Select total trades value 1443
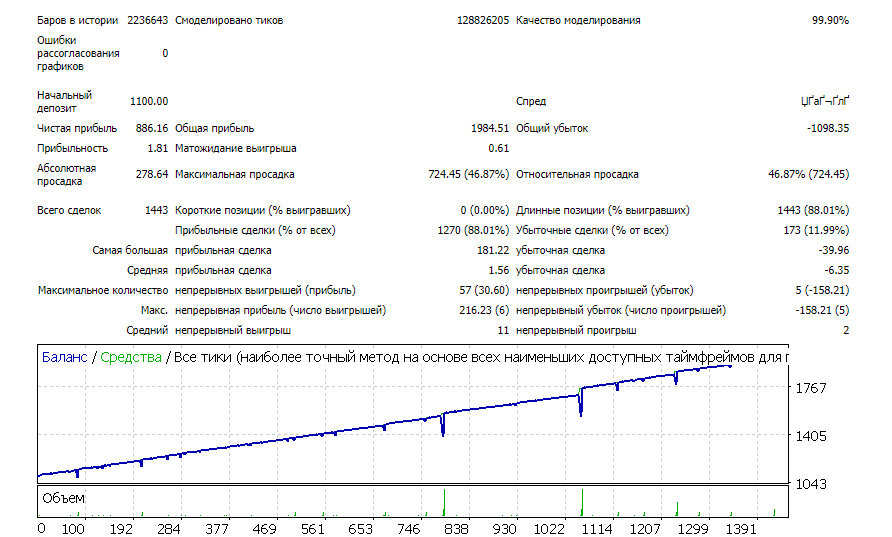 point(156,210)
